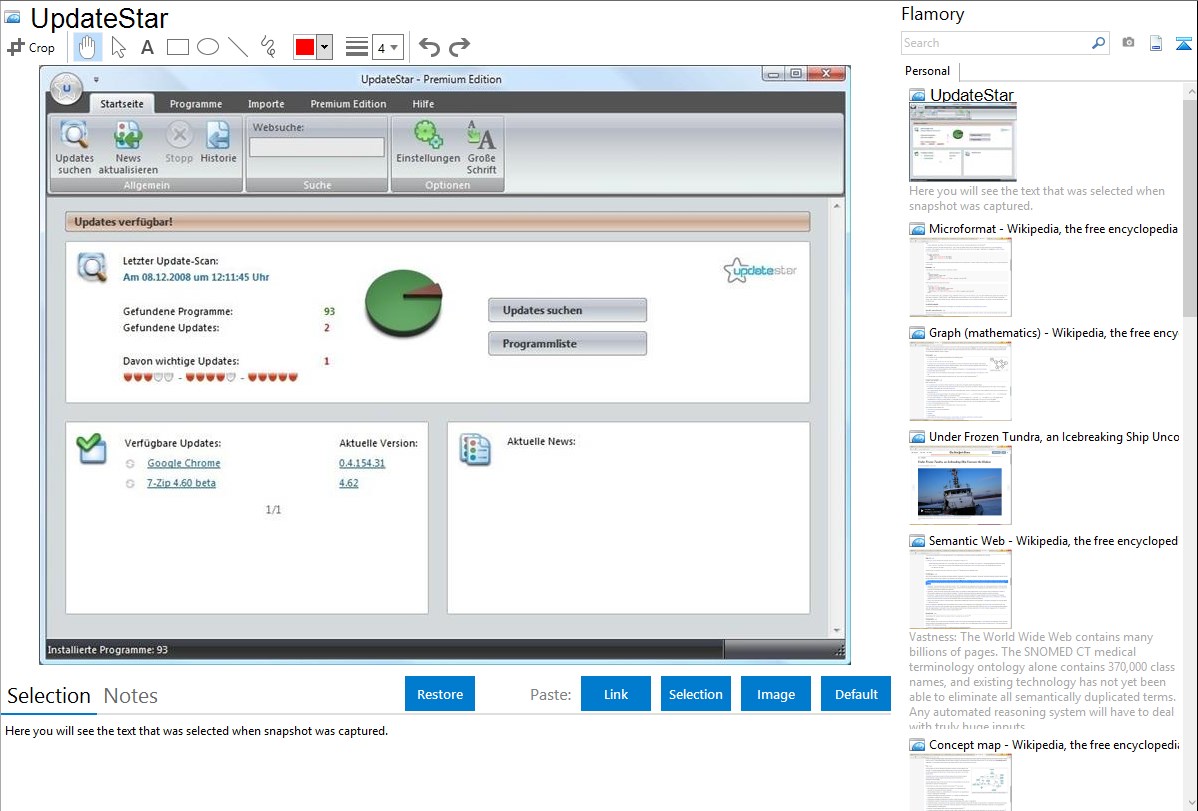Select the ellipse drawing tool
Image resolution: width=1198 pixels, height=811 pixels.
click(208, 47)
